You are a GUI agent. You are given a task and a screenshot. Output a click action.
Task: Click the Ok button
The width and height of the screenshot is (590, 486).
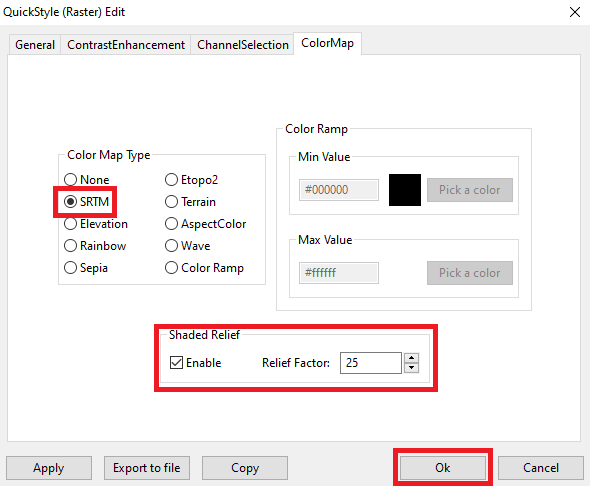point(442,468)
